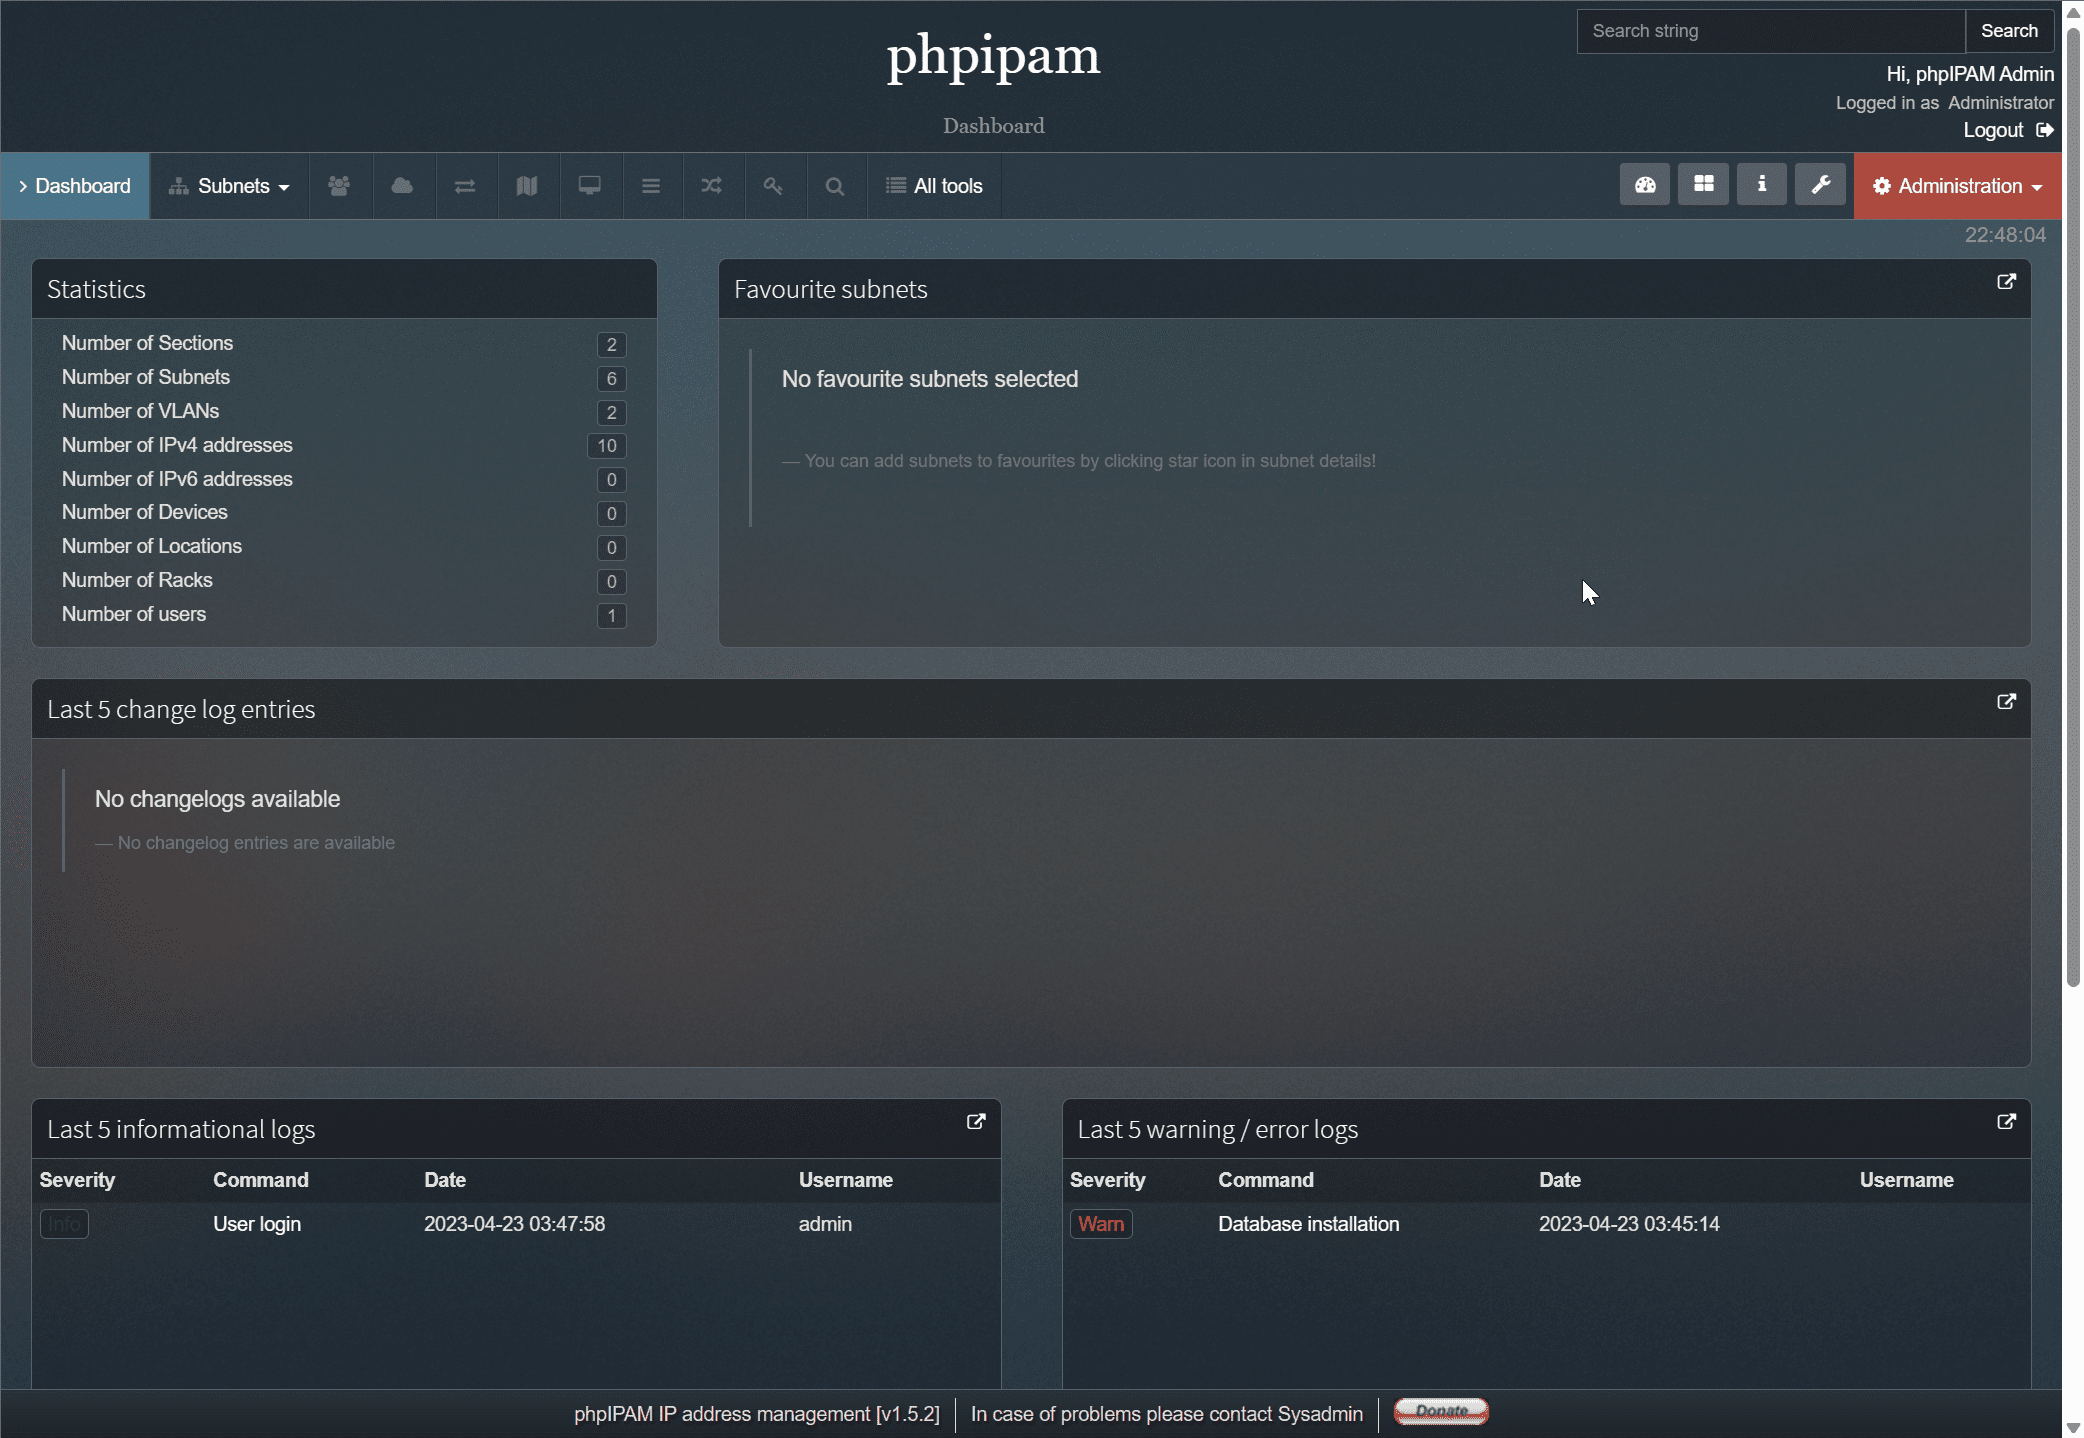Select the search magnifier icon in the toolbar
The image size is (2084, 1438).
tap(835, 186)
